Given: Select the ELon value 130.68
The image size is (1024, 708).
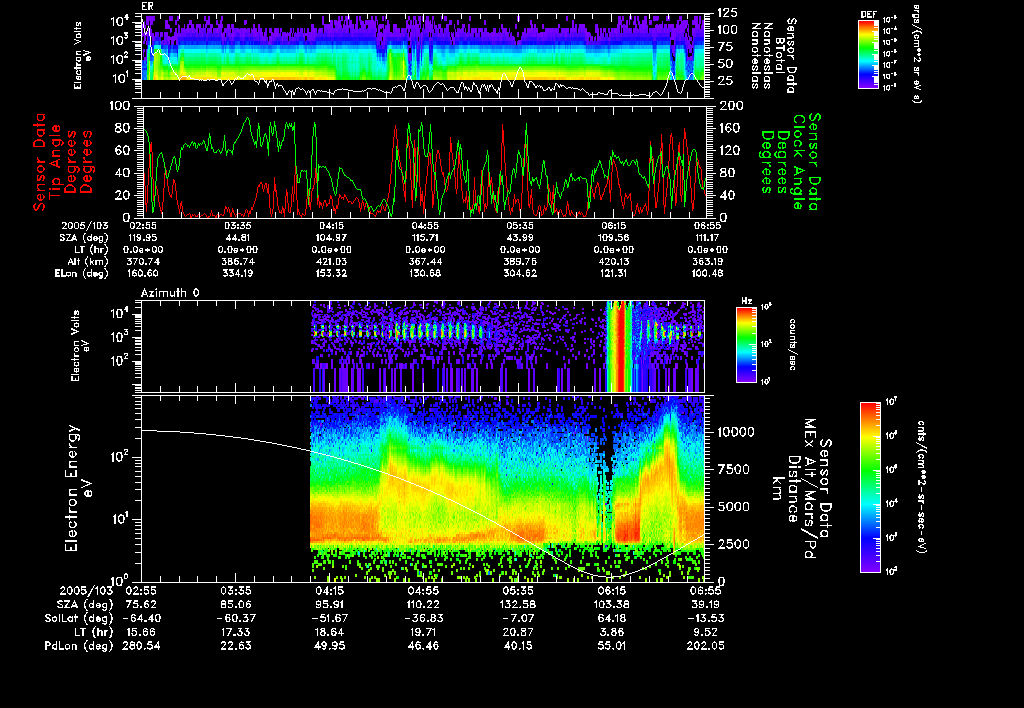Looking at the screenshot, I should (424, 273).
